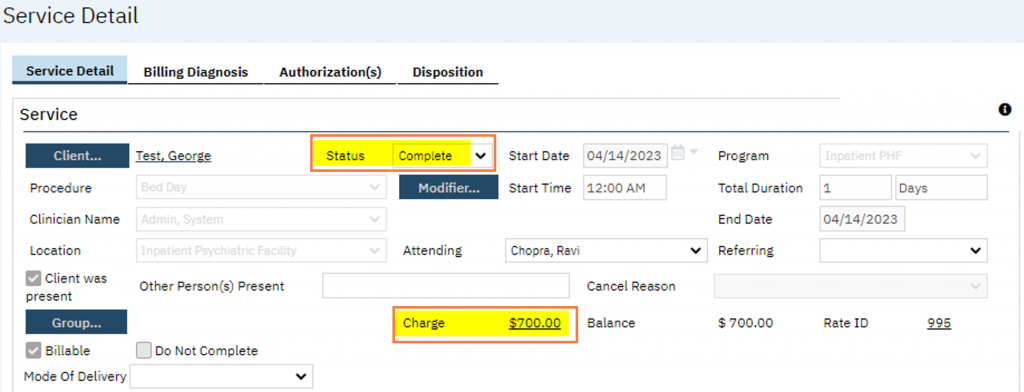Viewport: 1024px width, 392px height.
Task: Uncheck the Billable checkbox
Action: pyautogui.click(x=33, y=351)
